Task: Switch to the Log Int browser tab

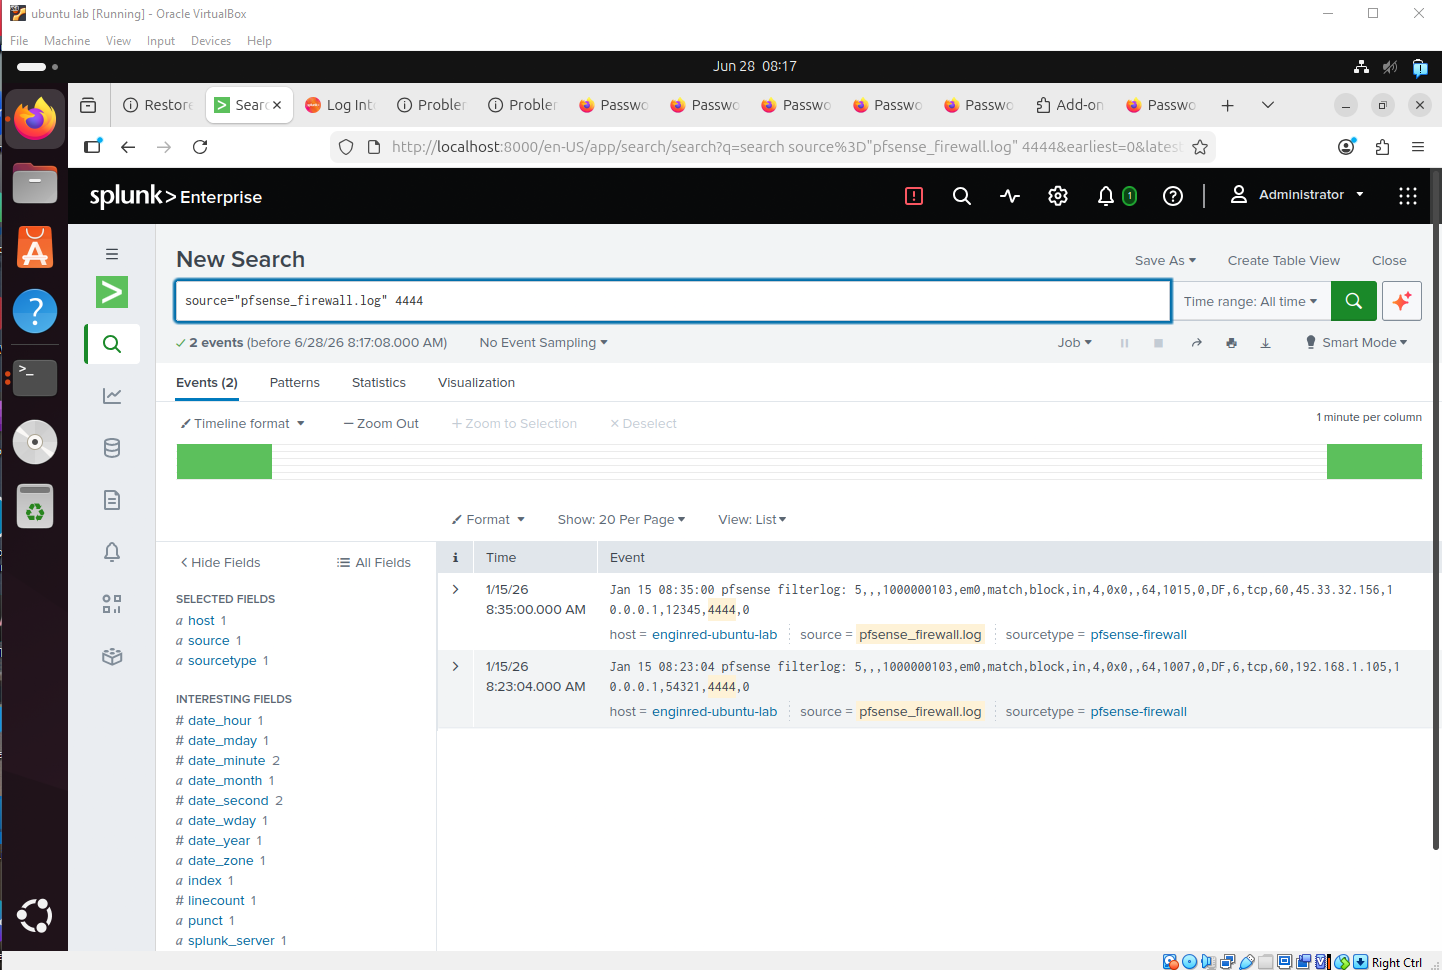Action: point(340,105)
